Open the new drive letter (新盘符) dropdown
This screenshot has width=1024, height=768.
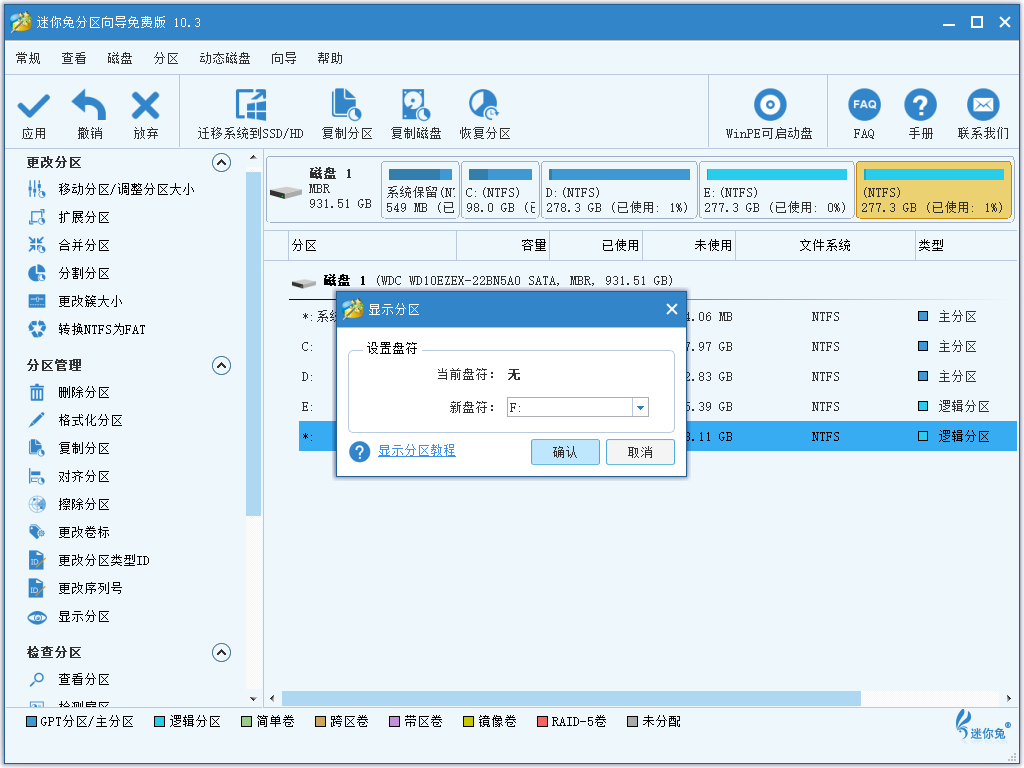(x=641, y=408)
